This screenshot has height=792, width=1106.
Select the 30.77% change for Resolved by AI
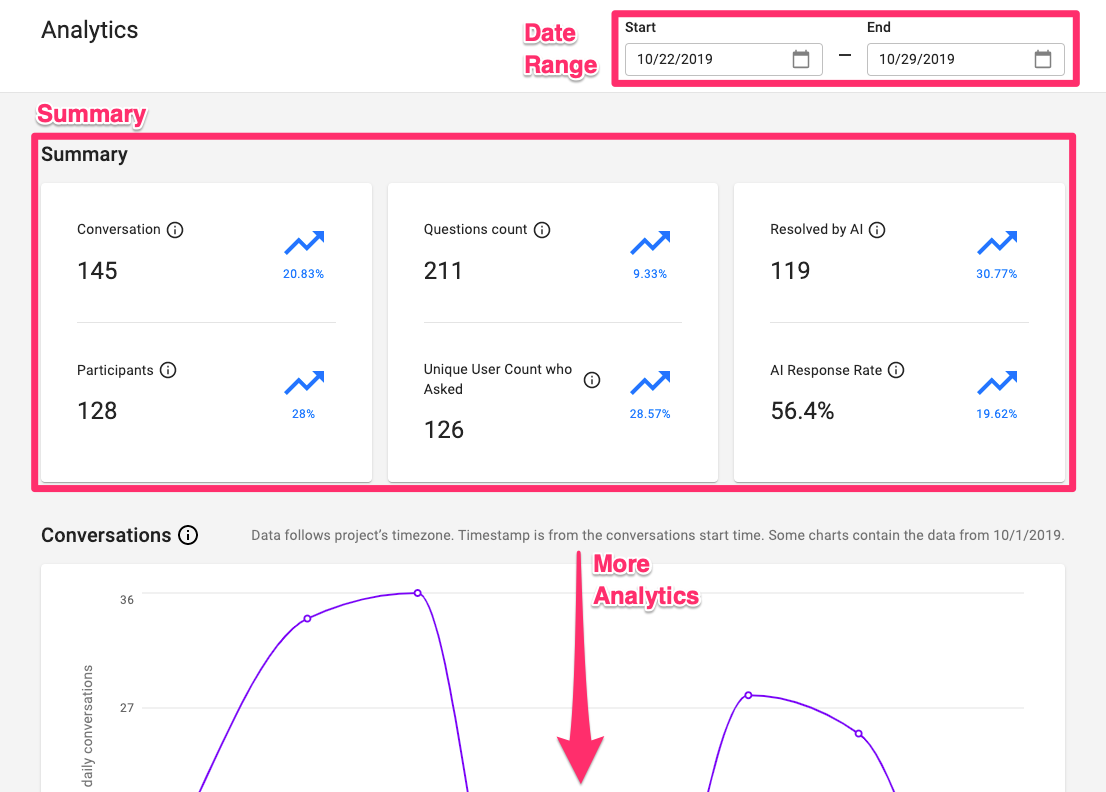pyautogui.click(x=997, y=274)
